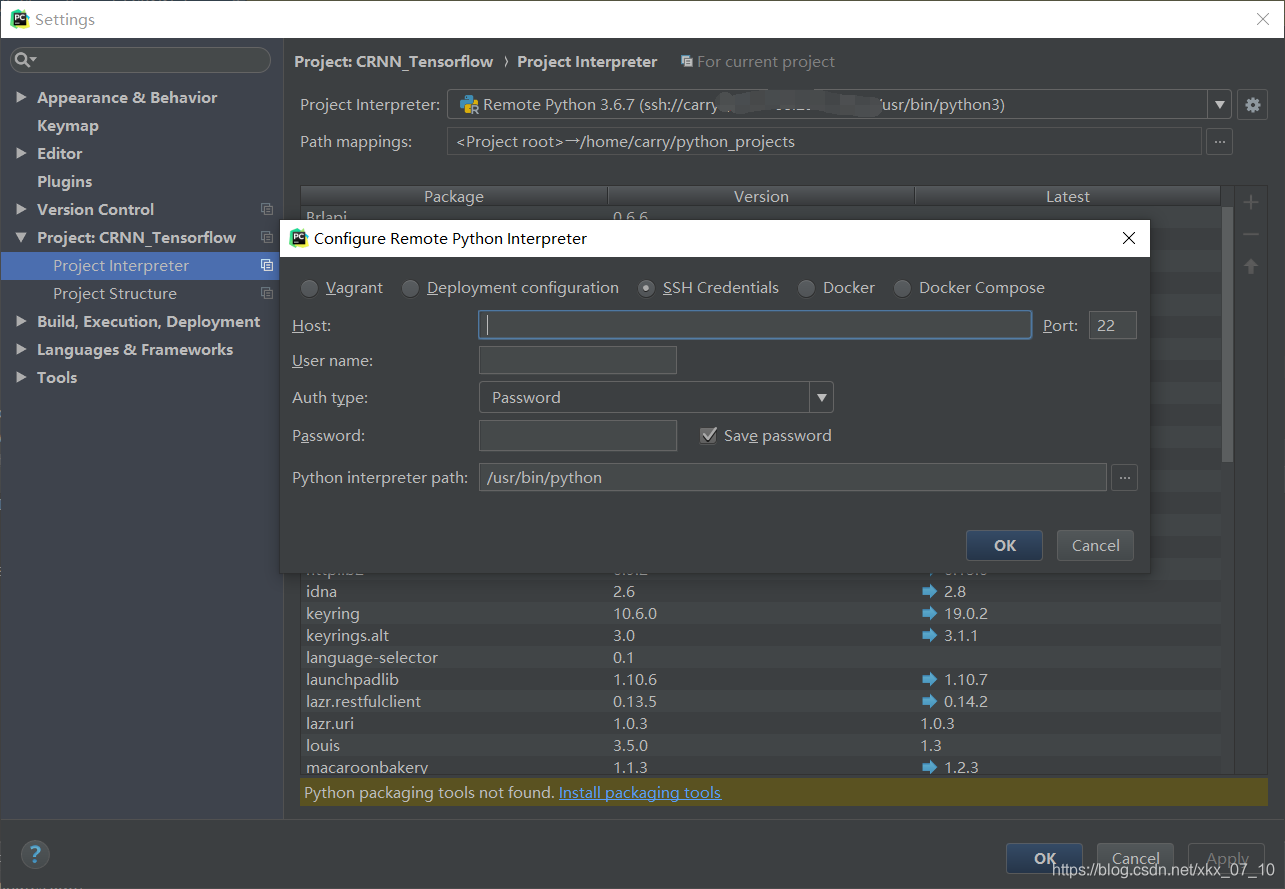Click the Latest column header

(1067, 196)
